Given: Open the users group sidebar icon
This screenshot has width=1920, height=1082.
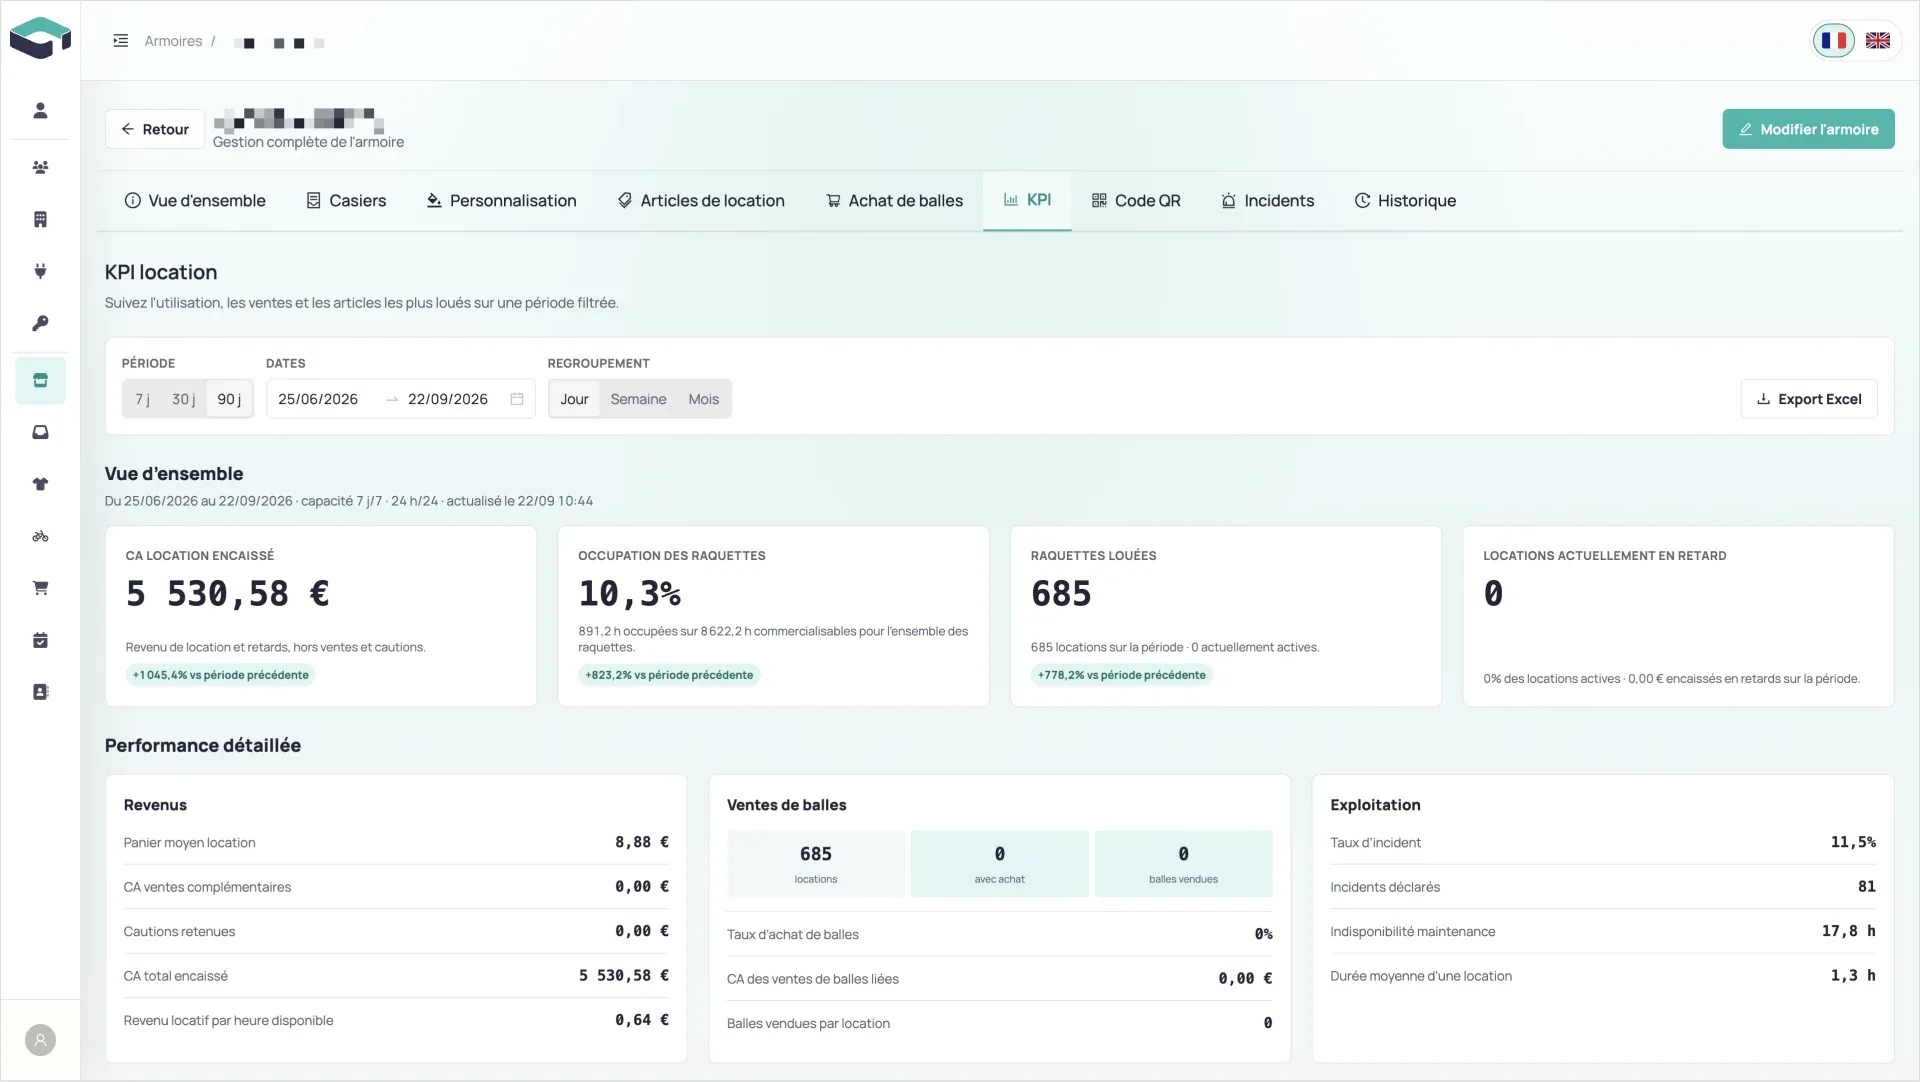Looking at the screenshot, I should [x=40, y=167].
